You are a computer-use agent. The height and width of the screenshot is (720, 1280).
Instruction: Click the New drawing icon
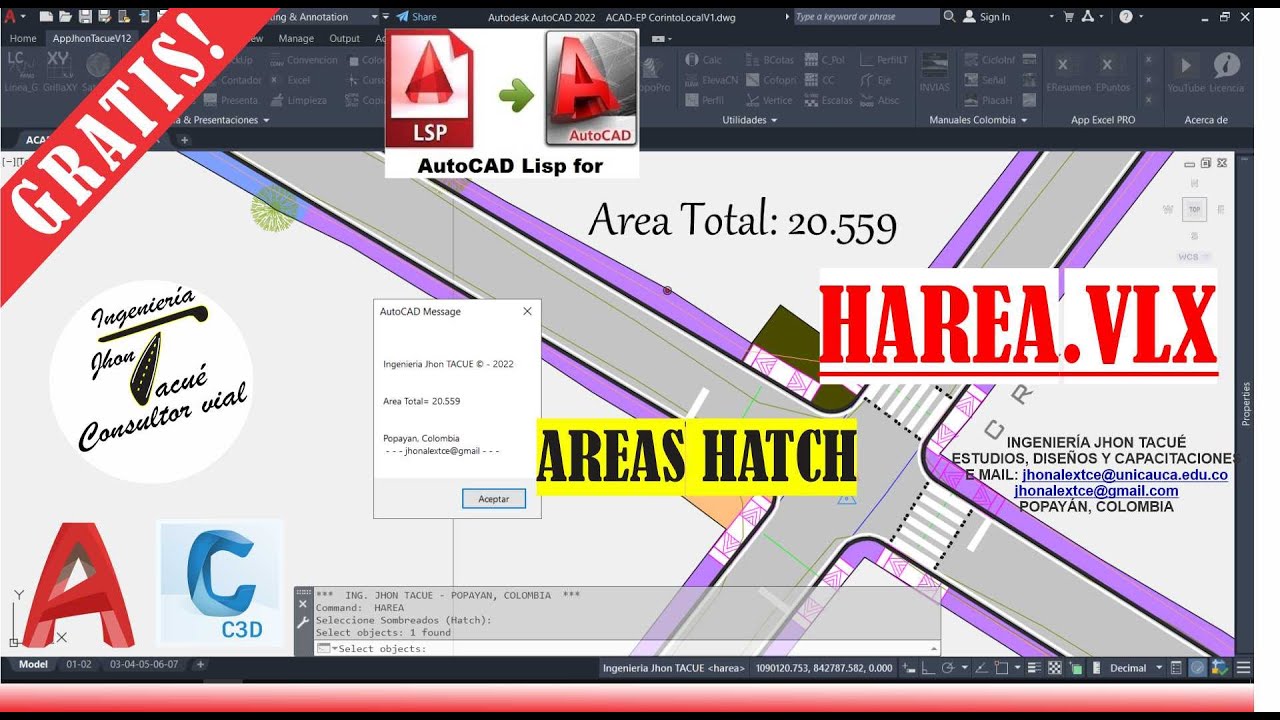pyautogui.click(x=46, y=17)
